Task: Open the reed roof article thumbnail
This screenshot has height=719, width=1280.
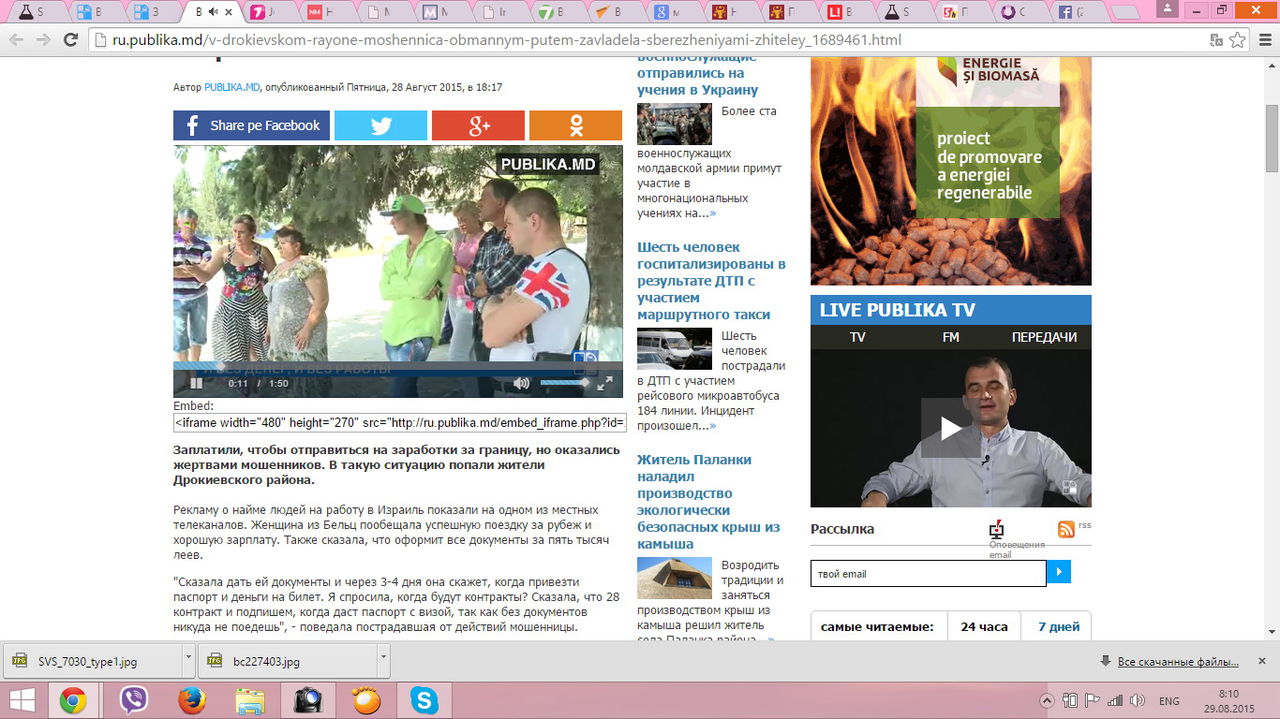Action: click(674, 578)
